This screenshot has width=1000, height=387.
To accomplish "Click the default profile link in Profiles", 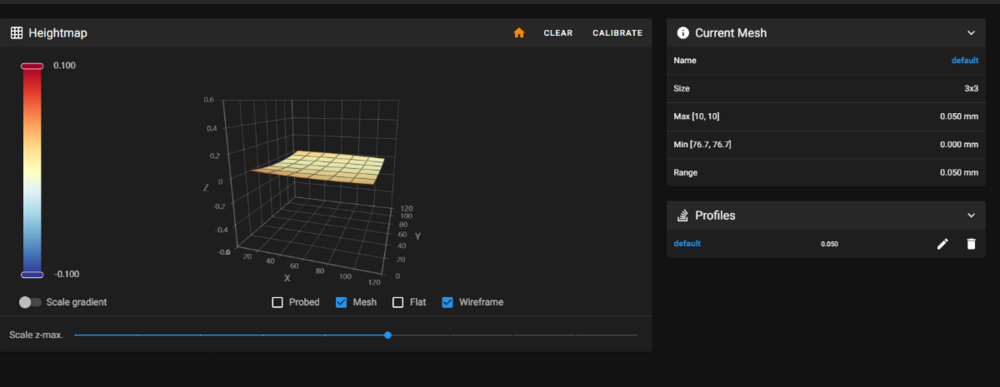I will point(687,244).
